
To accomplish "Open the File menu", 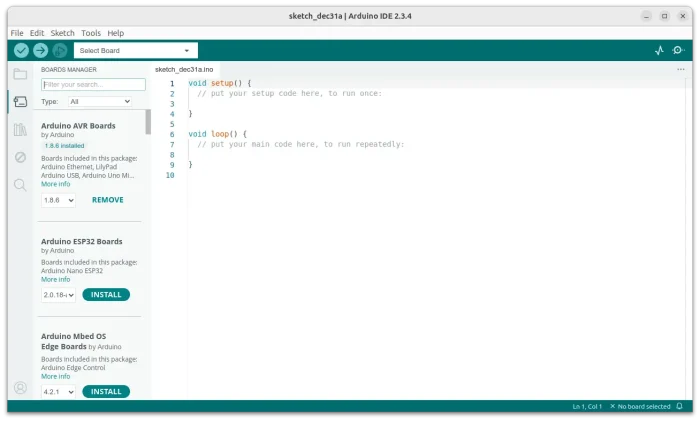I will pos(17,33).
